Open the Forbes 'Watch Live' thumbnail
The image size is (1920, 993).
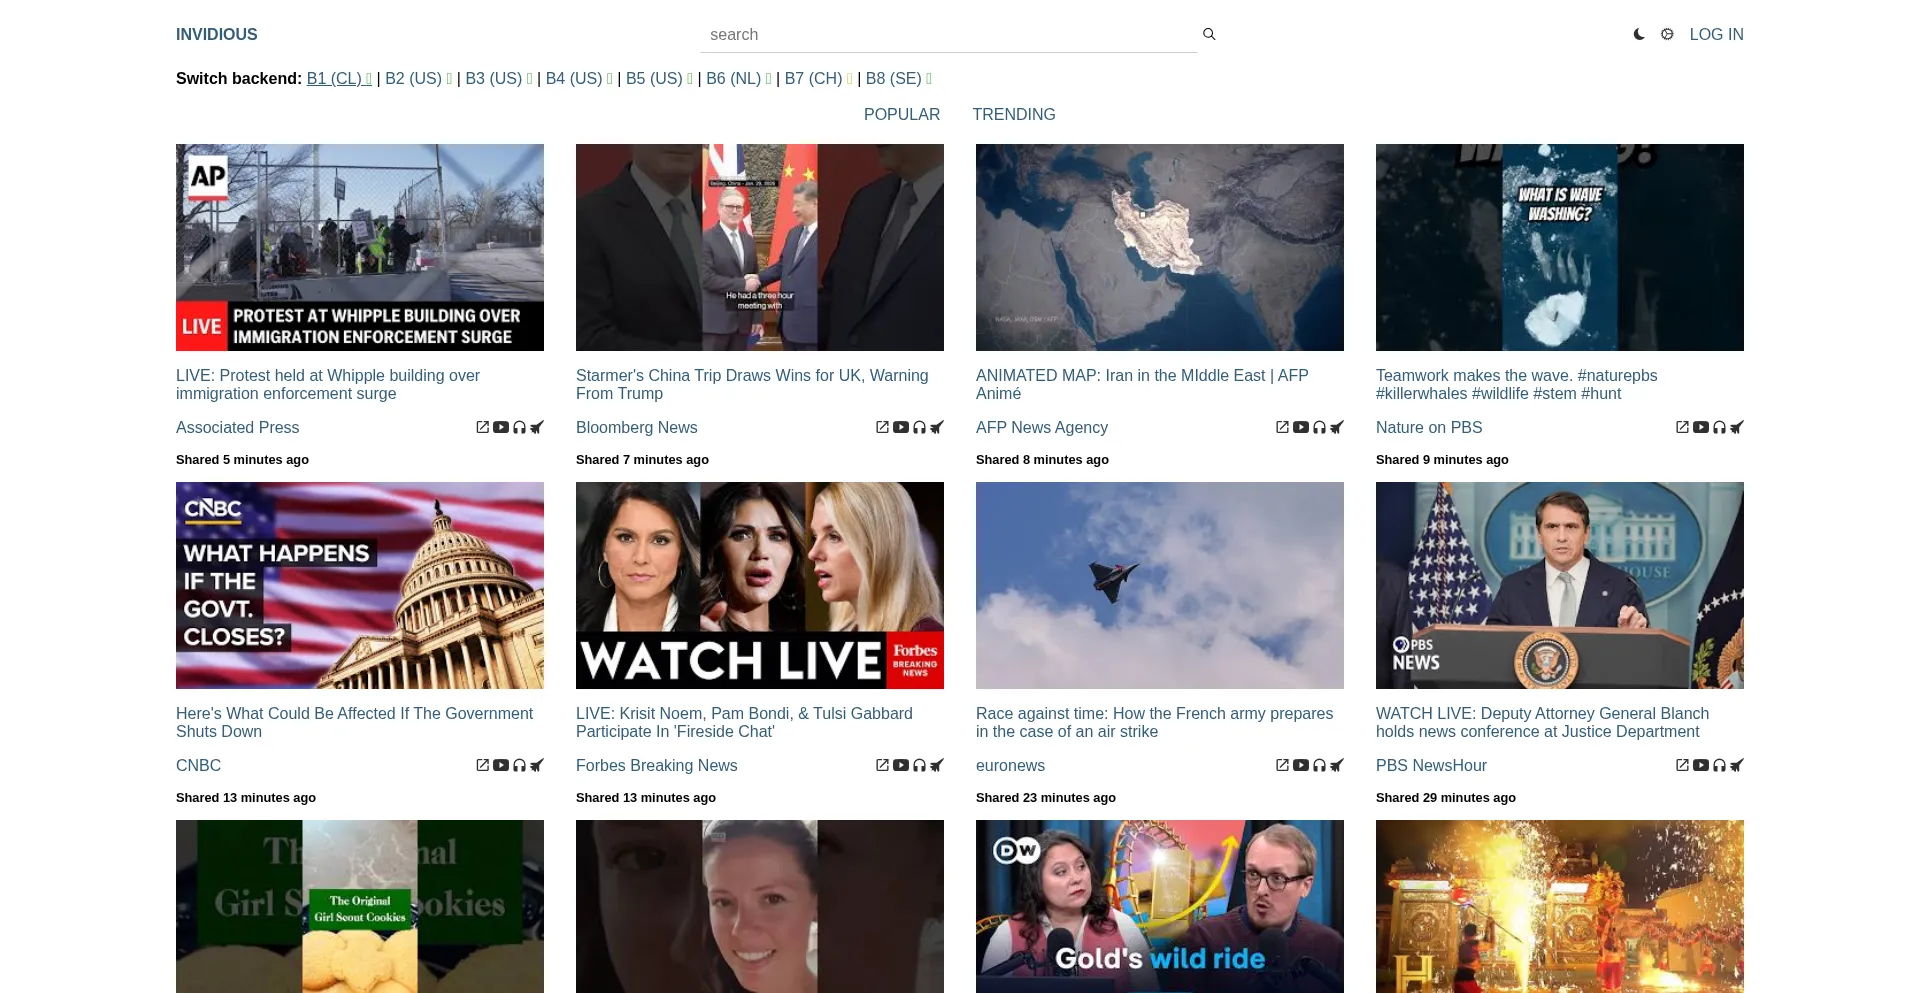pos(760,585)
